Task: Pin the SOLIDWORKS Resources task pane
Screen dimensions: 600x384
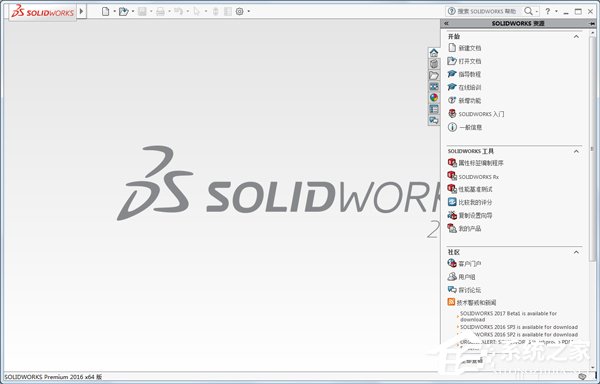Action: coord(592,23)
